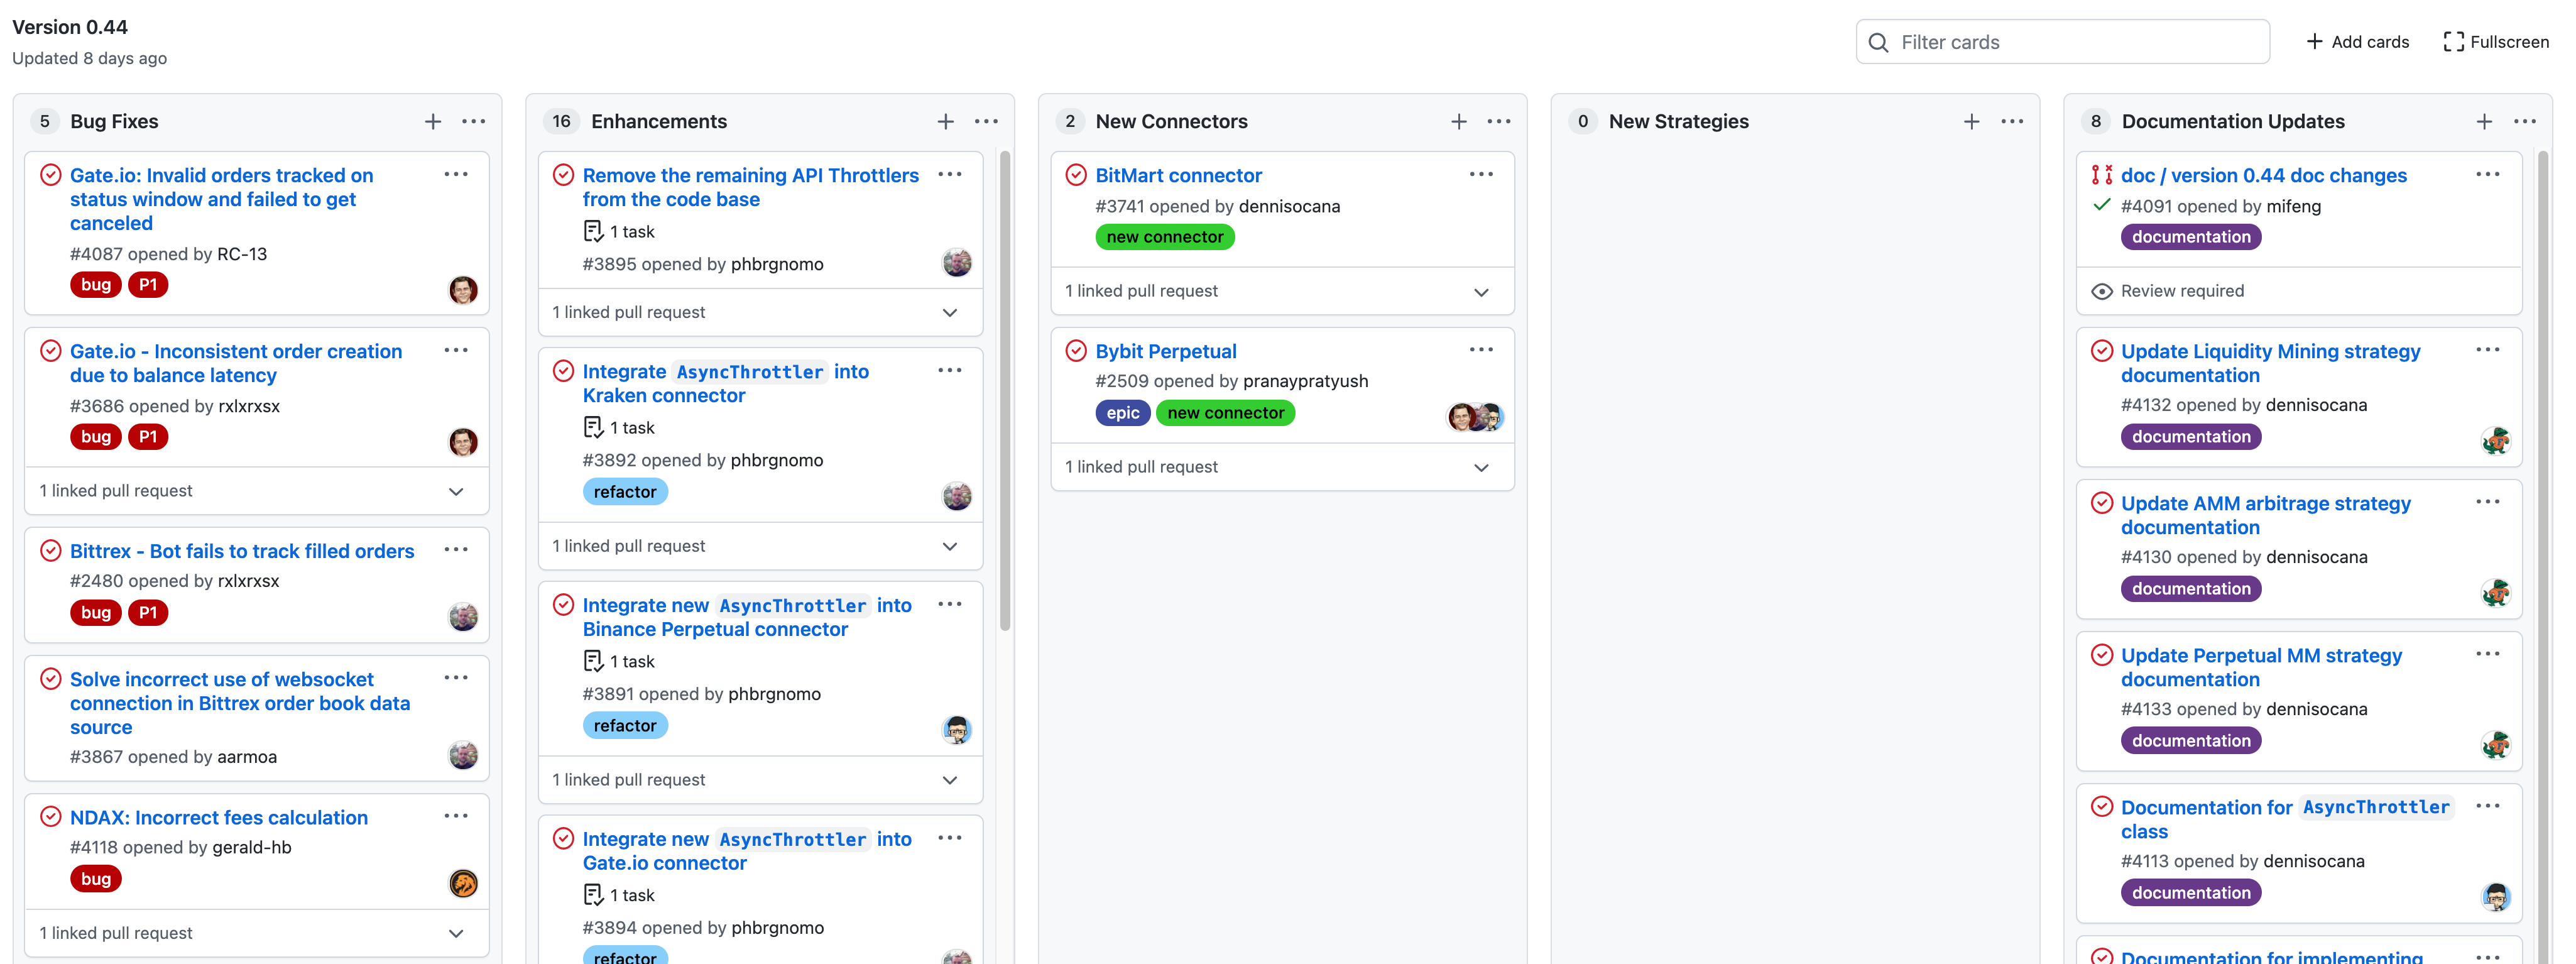2576x964 pixels.
Task: Open Documentation Updates column options menu
Action: tap(2526, 121)
